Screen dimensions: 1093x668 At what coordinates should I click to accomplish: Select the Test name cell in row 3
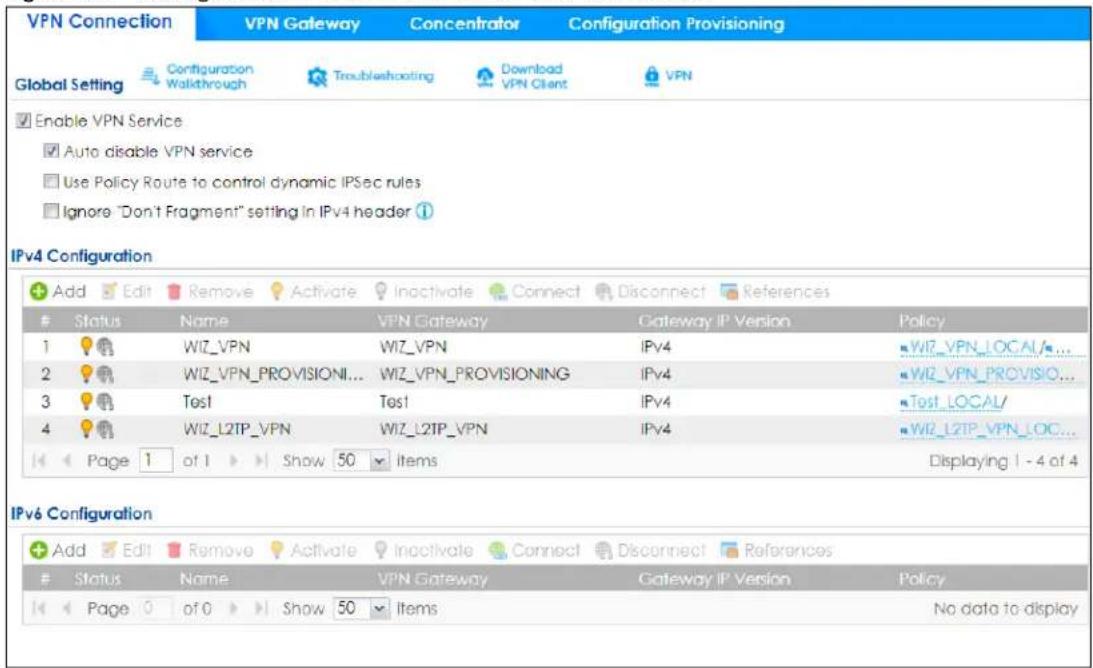197,402
